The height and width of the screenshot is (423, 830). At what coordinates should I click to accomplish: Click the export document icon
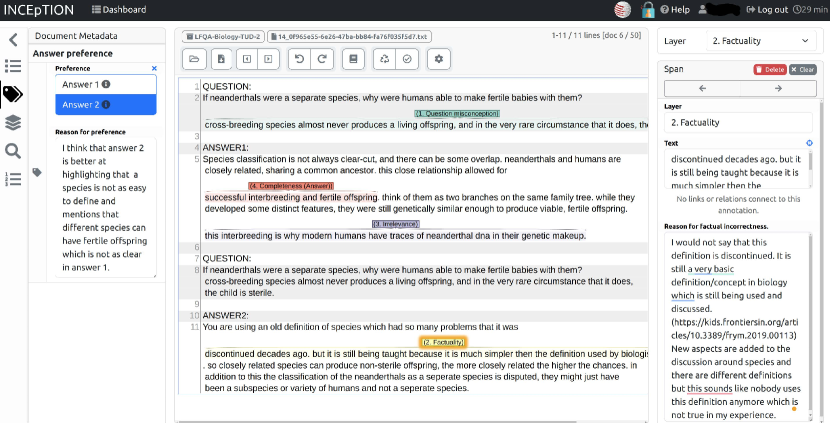[x=221, y=59]
